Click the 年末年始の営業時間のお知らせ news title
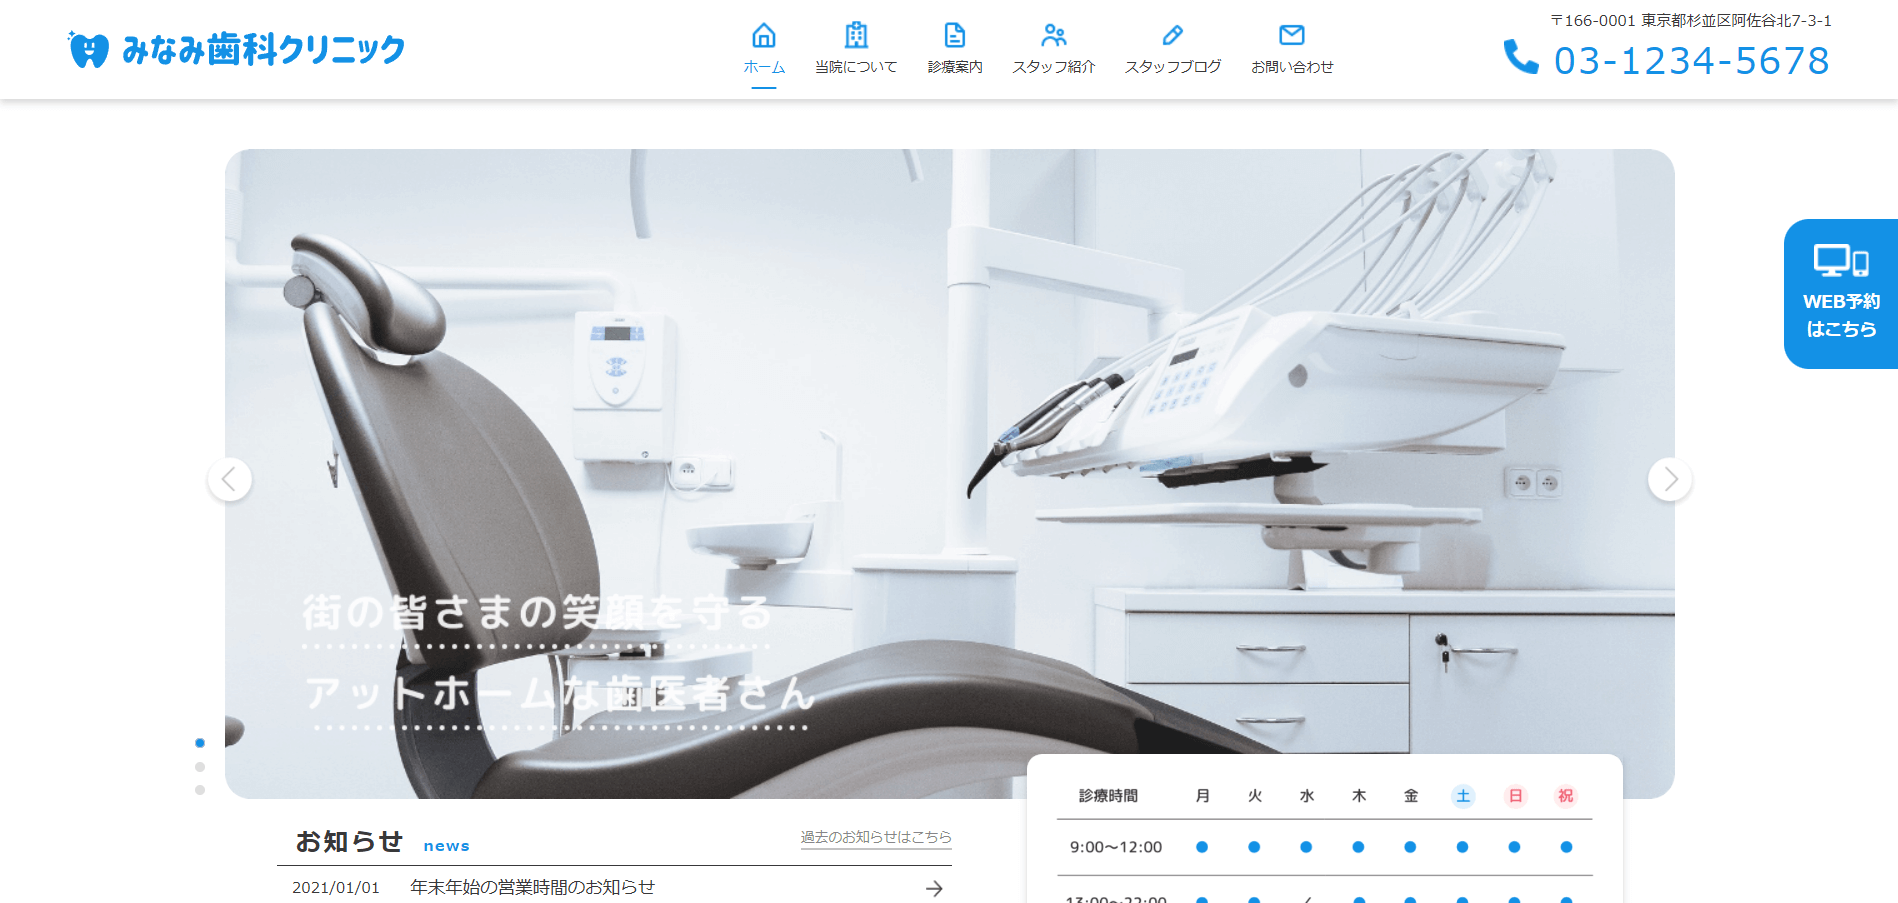Viewport: 1898px width, 903px height. [532, 887]
